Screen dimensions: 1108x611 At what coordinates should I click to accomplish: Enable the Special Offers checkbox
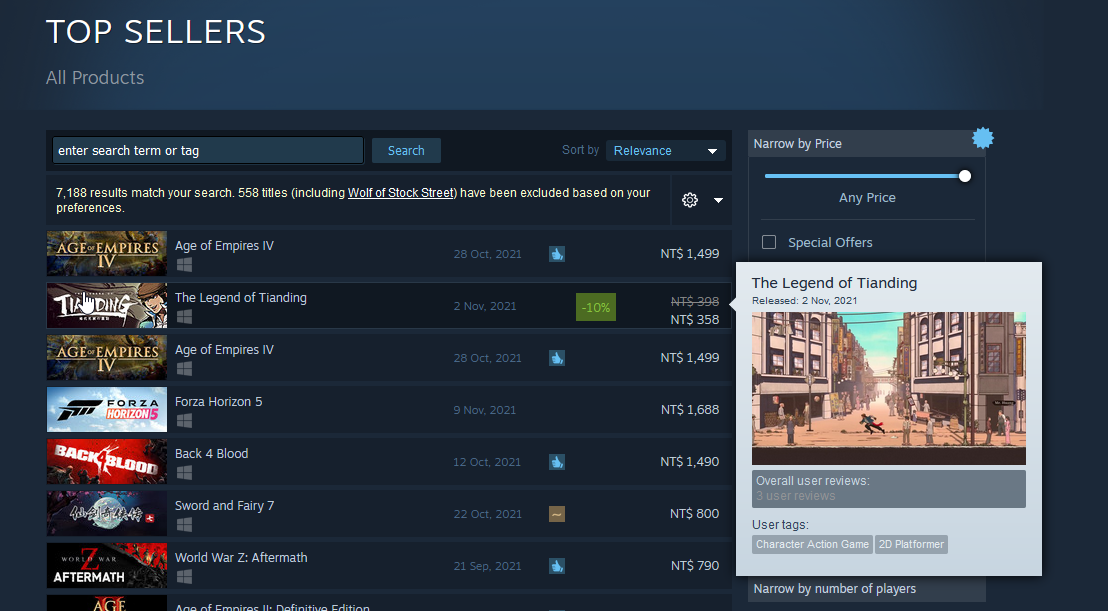coord(769,242)
